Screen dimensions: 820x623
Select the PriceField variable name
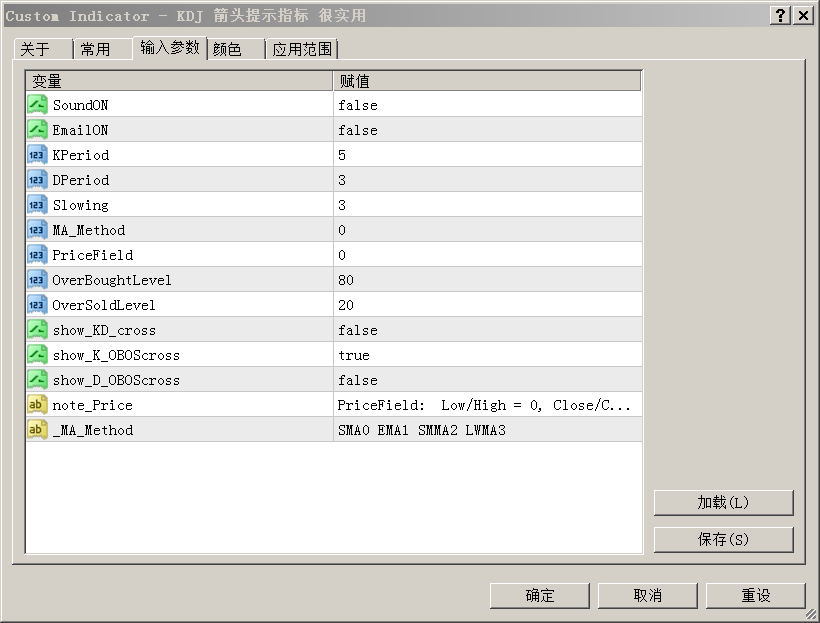[93, 255]
